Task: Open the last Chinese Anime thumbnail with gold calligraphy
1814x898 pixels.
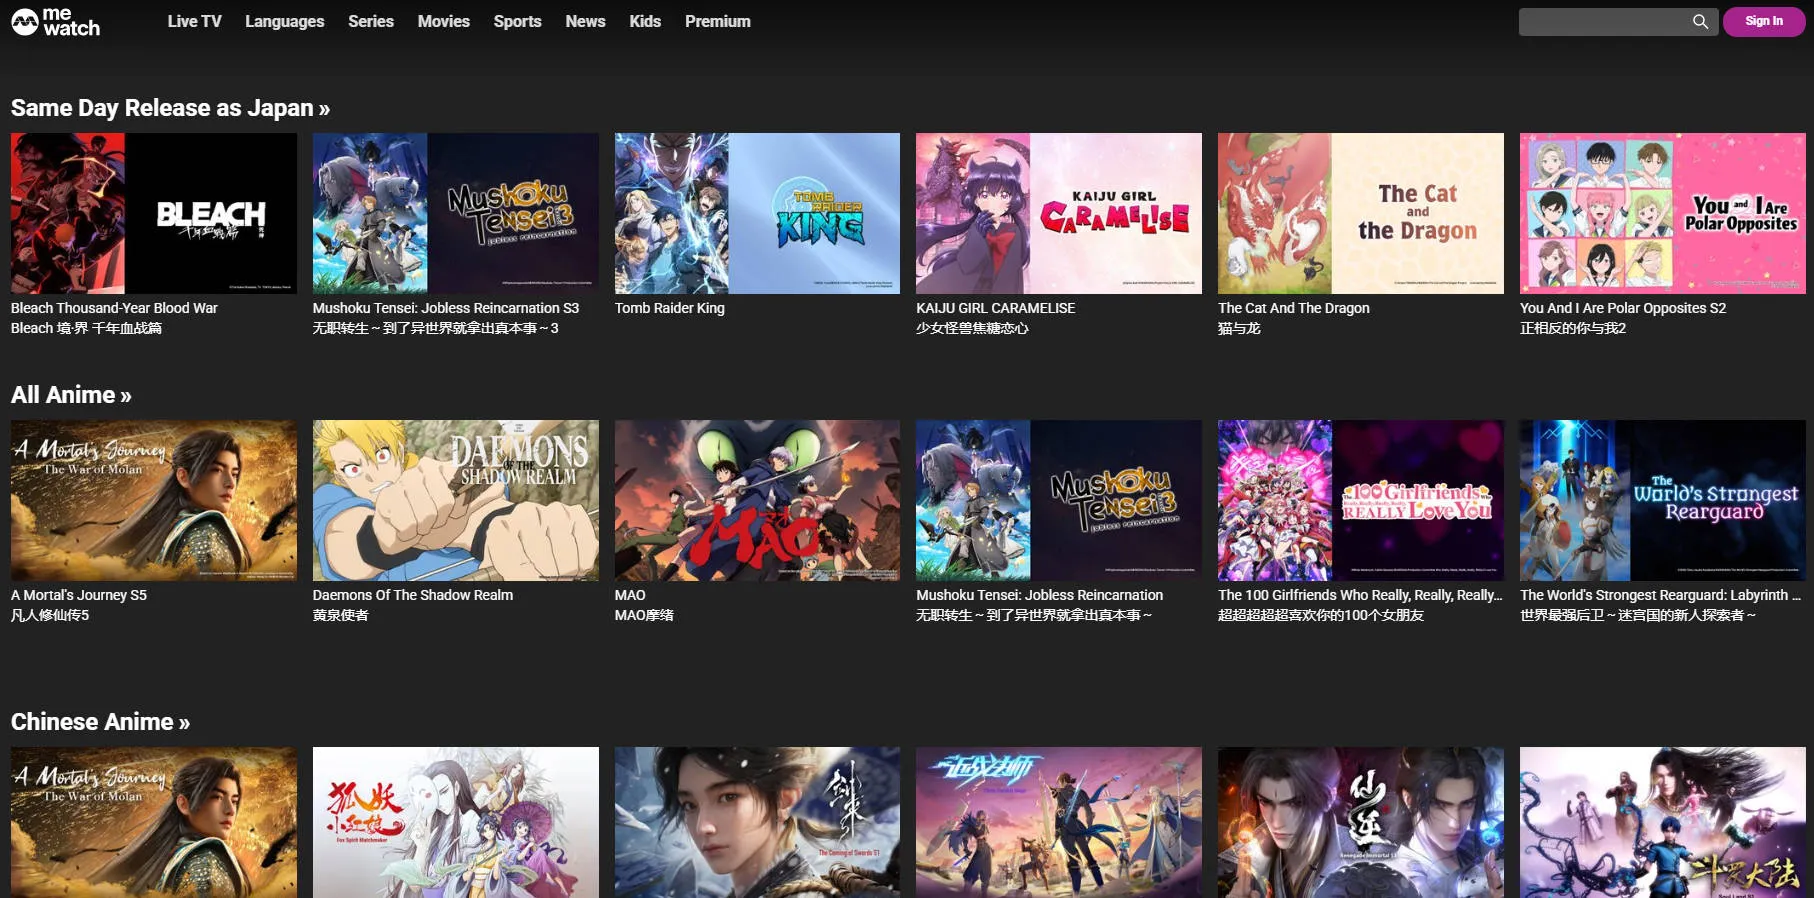Action: point(1663,822)
